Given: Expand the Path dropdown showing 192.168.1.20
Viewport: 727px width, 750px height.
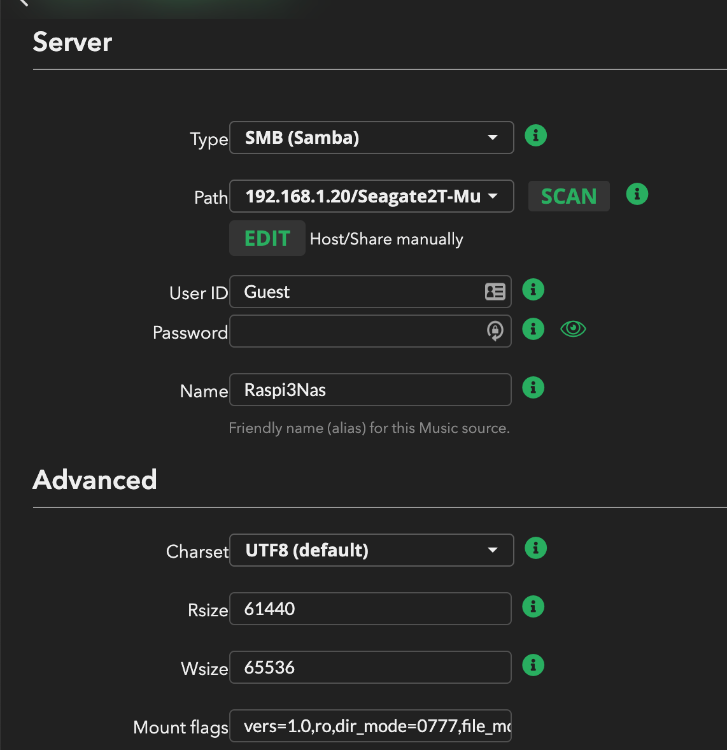Looking at the screenshot, I should click(x=371, y=196).
